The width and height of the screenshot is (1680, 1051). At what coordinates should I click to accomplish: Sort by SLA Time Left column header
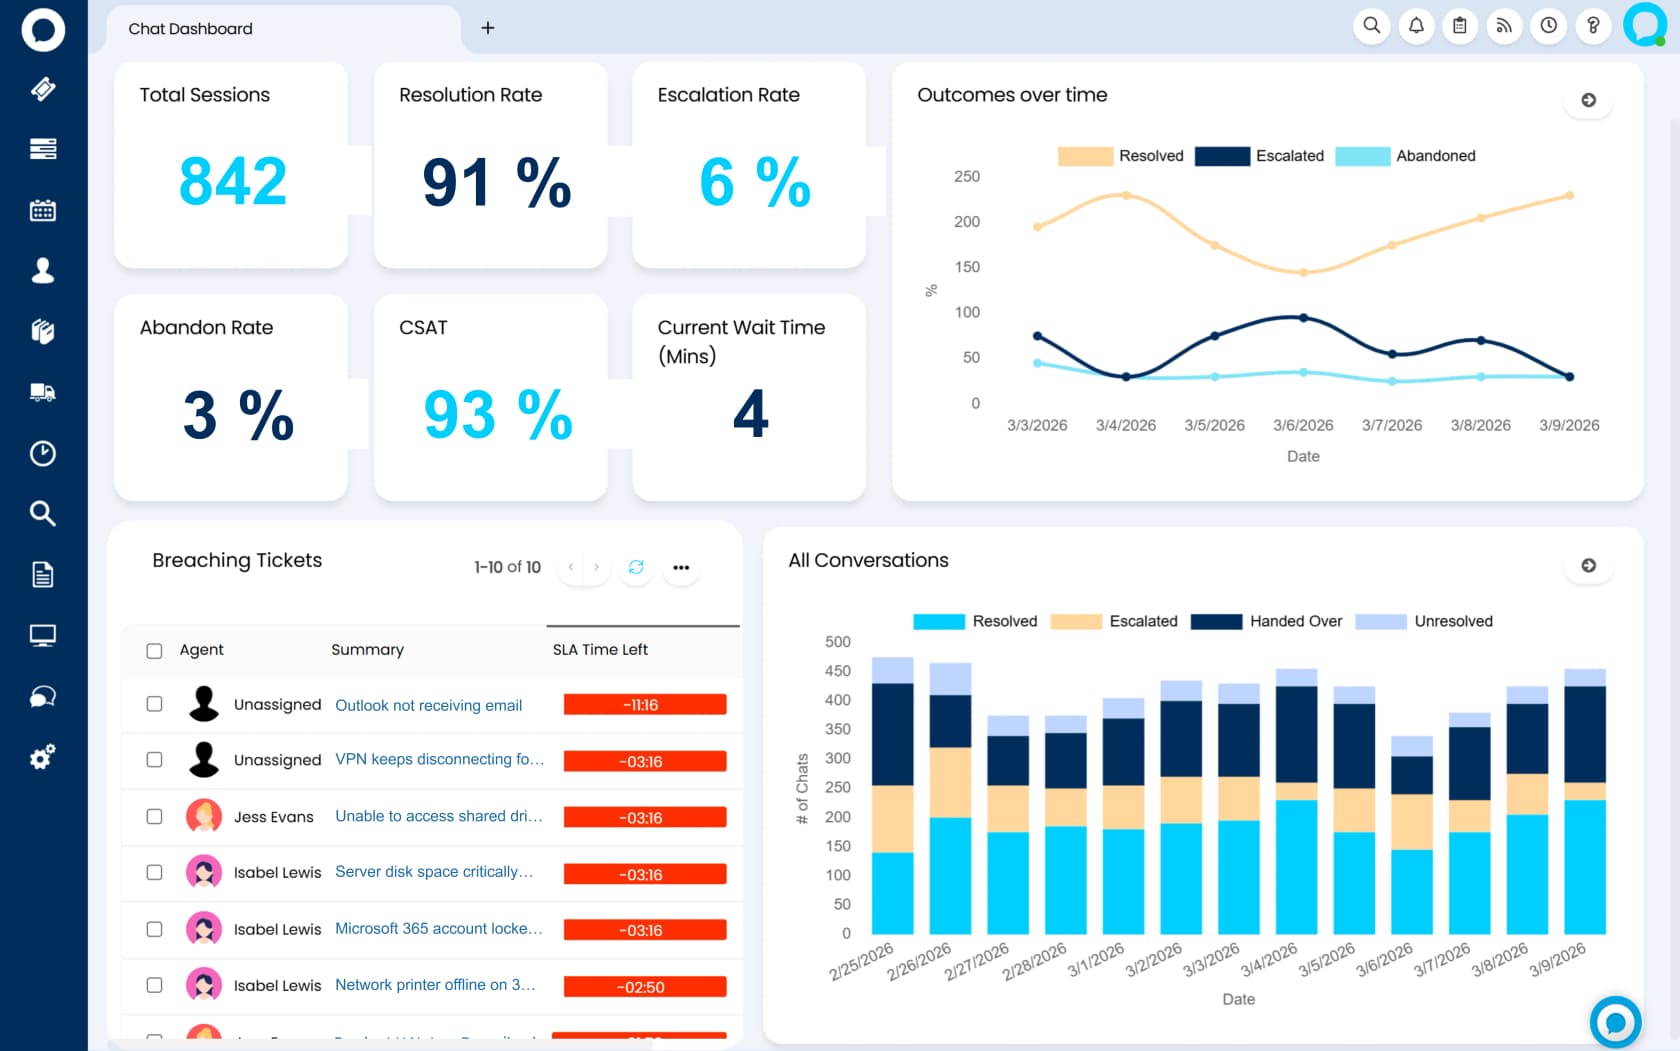pos(600,650)
